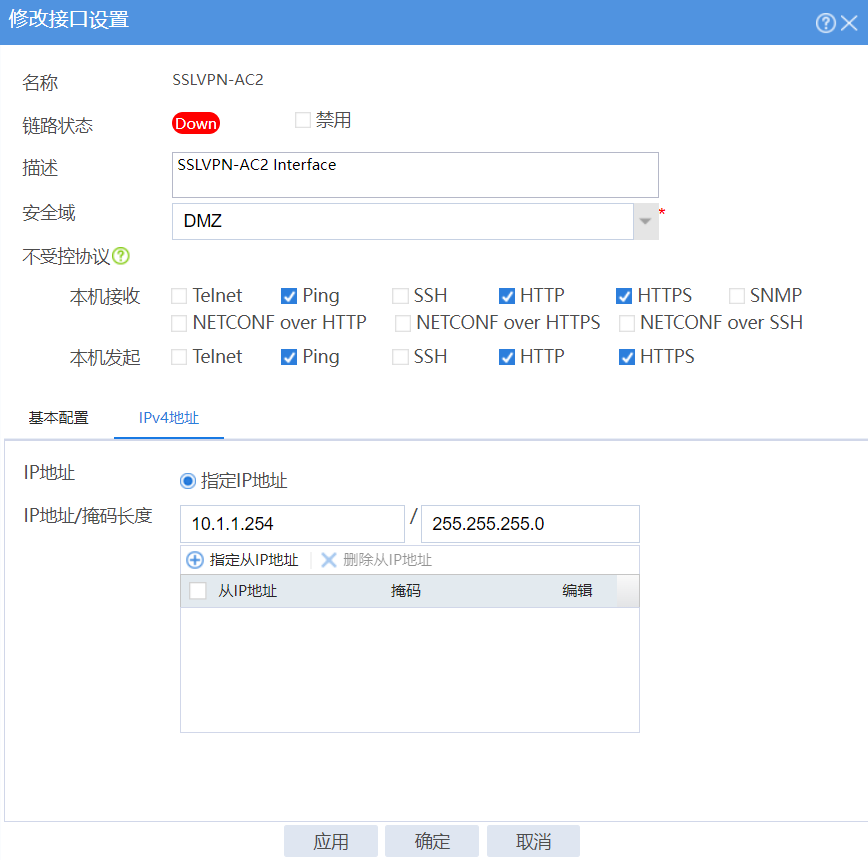The height and width of the screenshot is (860, 868).
Task: Uncheck Ping under 本机接收
Action: pyautogui.click(x=289, y=296)
